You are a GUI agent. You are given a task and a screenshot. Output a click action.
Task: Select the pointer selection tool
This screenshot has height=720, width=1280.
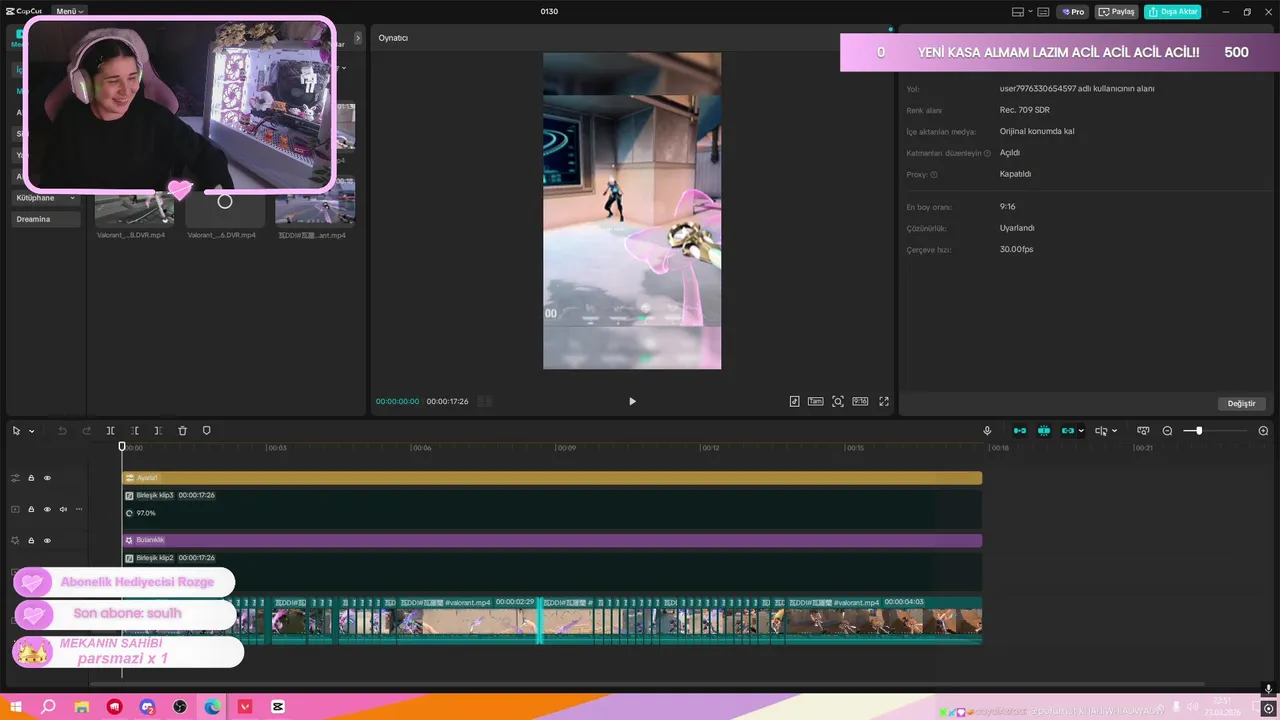[16, 431]
